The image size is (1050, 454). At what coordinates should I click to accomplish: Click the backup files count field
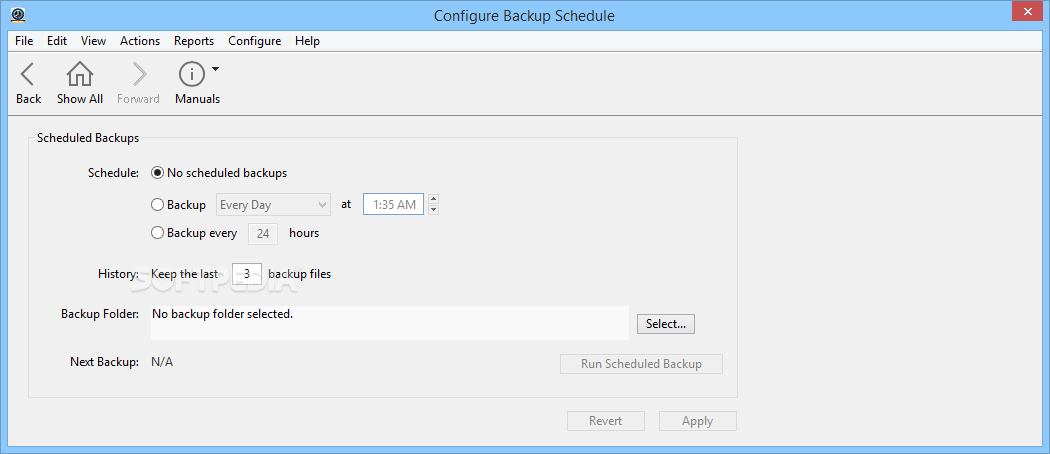tap(247, 274)
